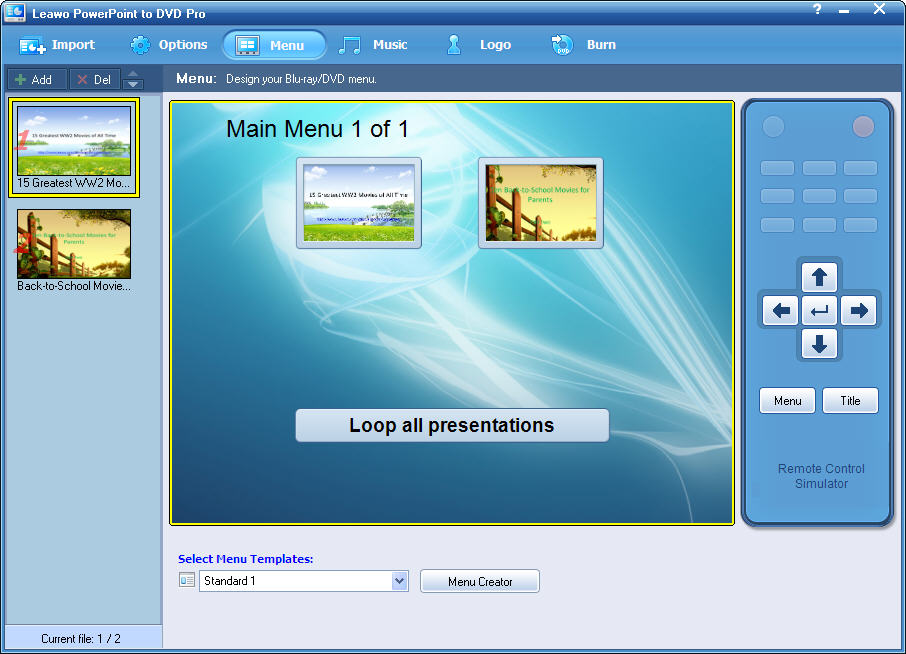Switch to the Options tab

tap(169, 45)
